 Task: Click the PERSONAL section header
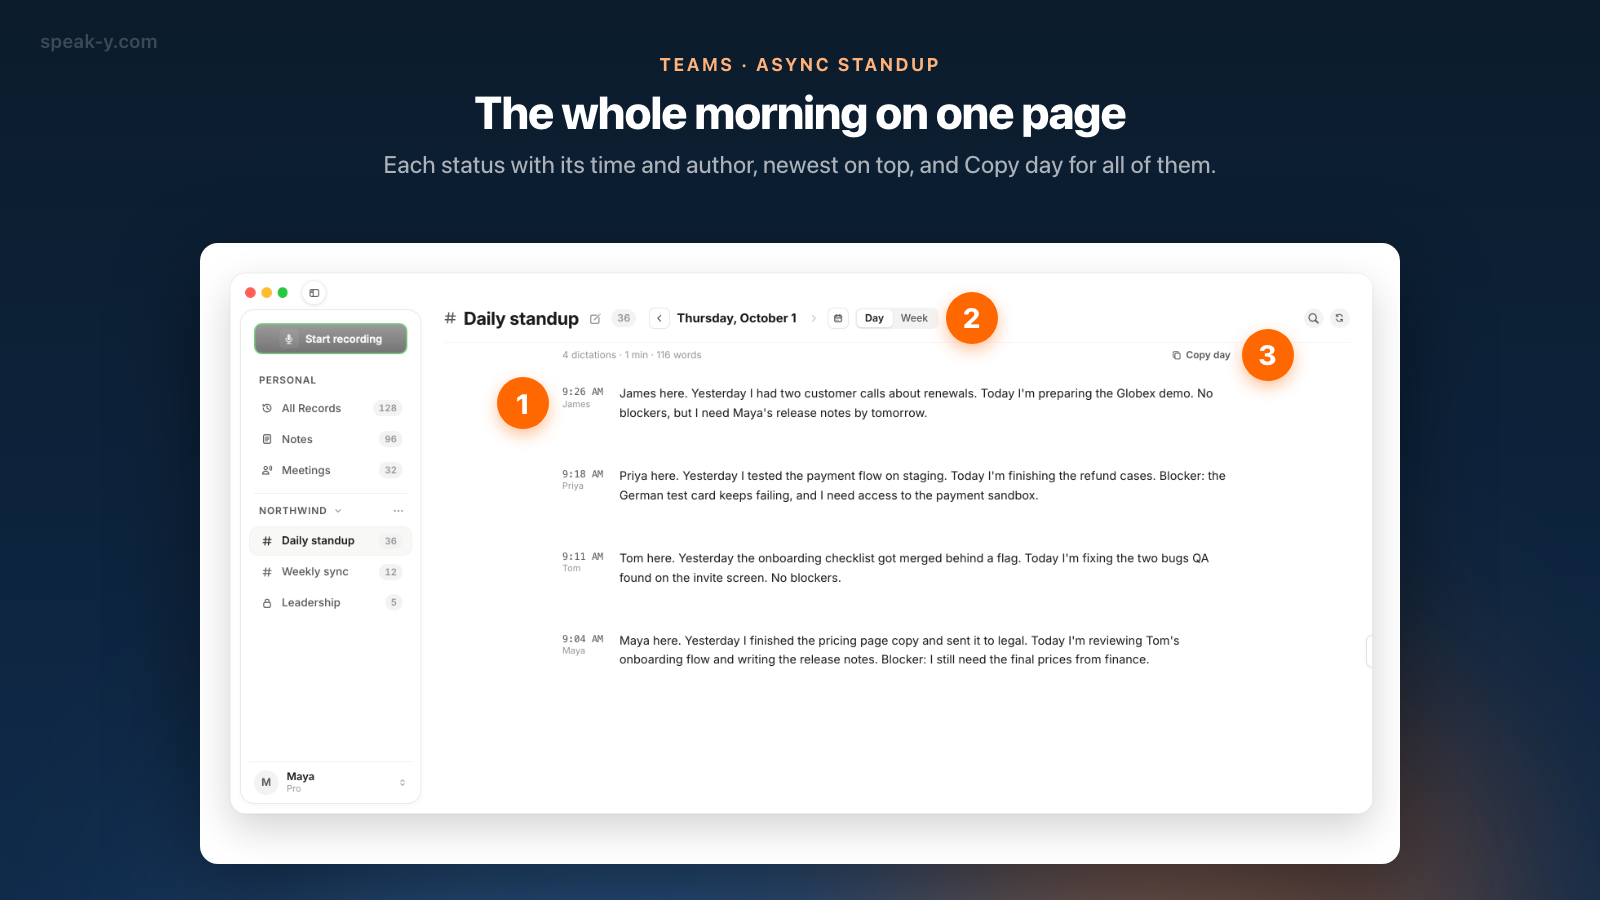point(287,380)
